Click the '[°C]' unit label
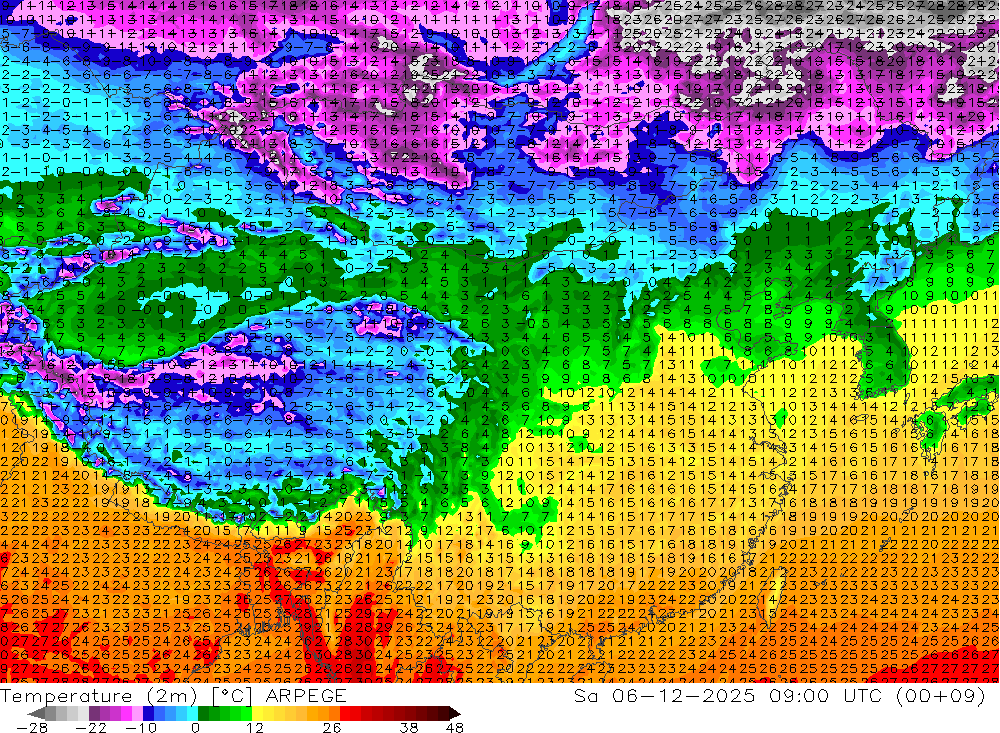Viewport: 1000px width, 733px height. pyautogui.click(x=232, y=696)
